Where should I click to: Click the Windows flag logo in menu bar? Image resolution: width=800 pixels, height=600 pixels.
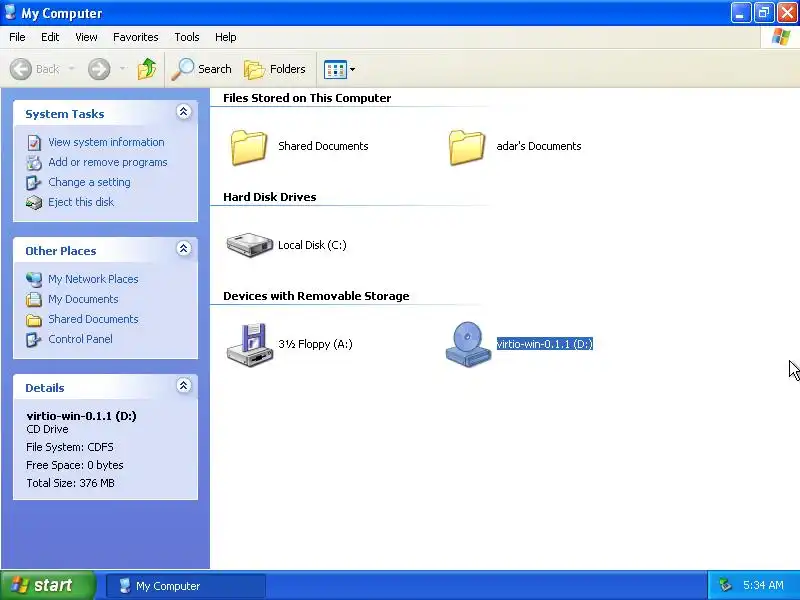[781, 37]
